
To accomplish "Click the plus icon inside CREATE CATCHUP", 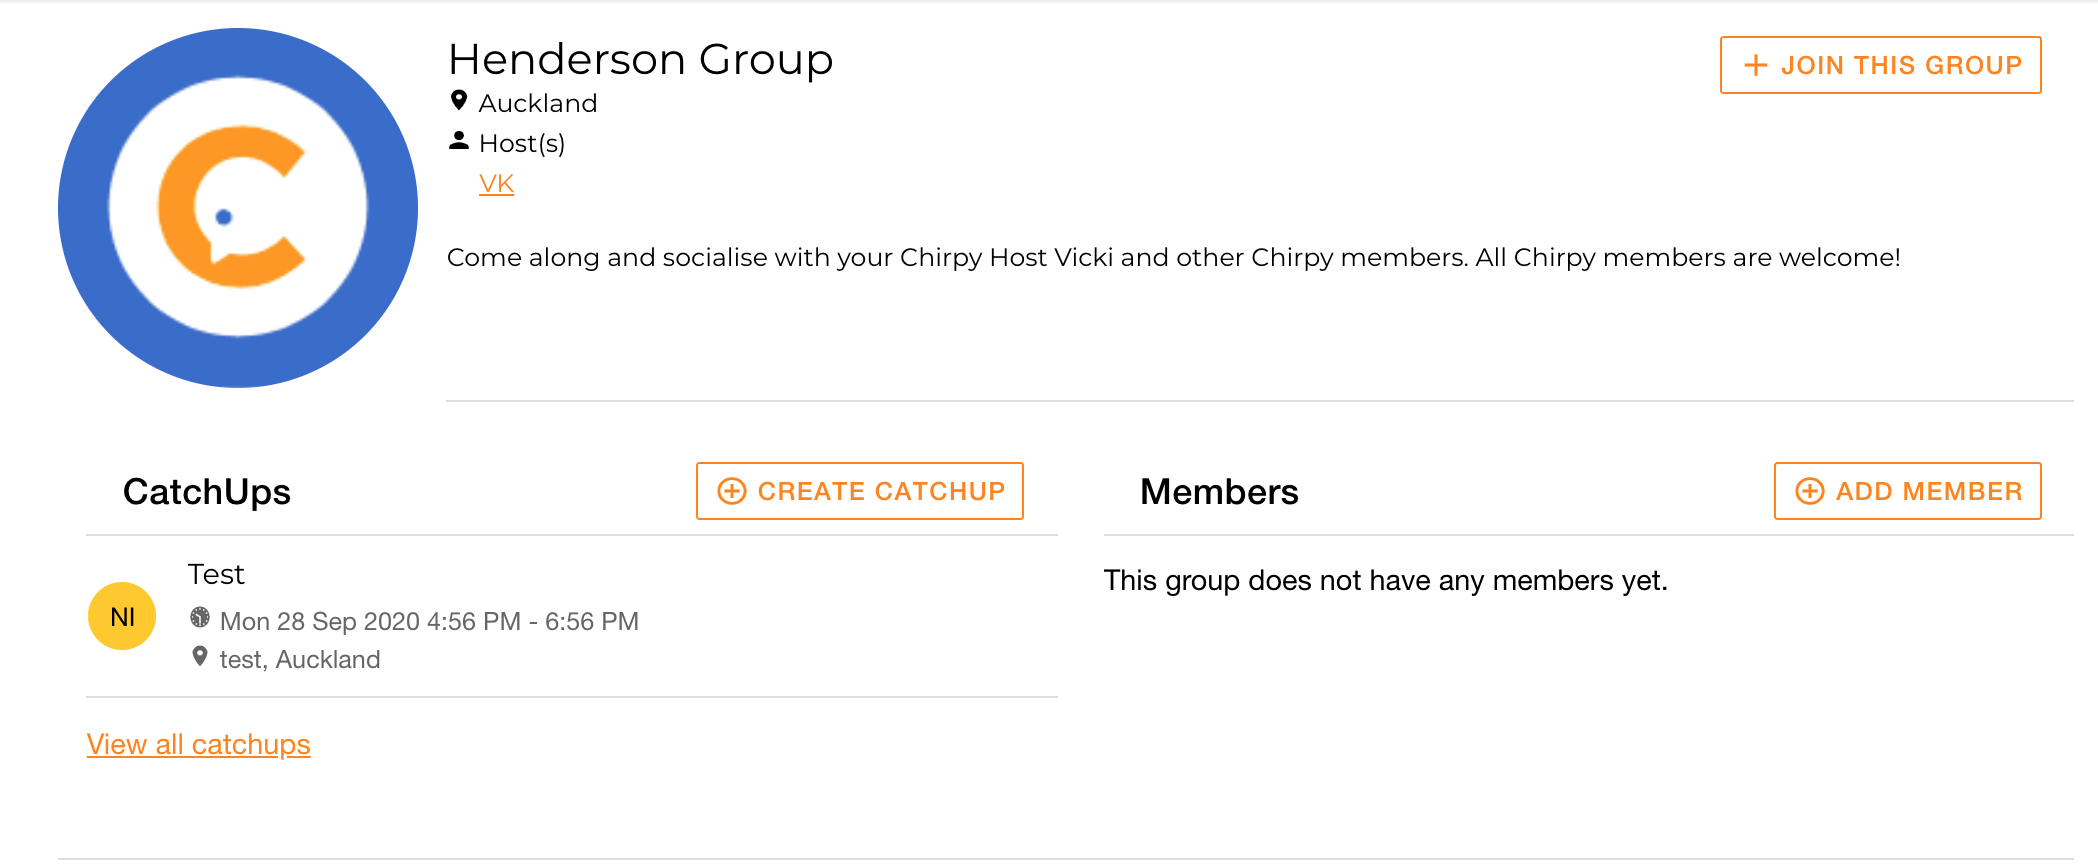I will (x=731, y=491).
